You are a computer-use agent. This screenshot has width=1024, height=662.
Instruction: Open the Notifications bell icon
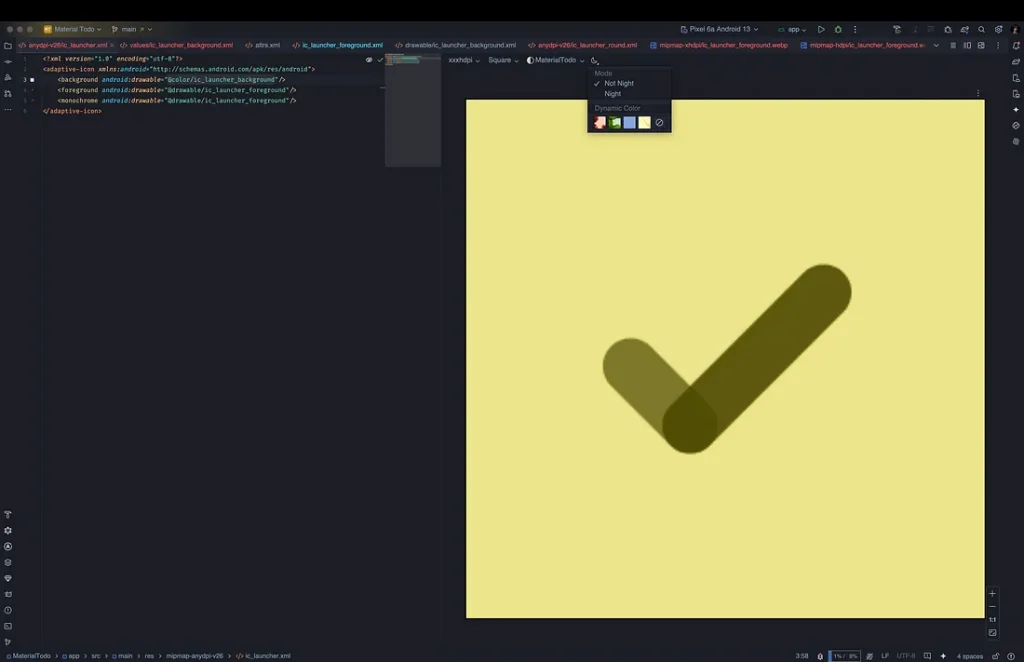click(1016, 46)
